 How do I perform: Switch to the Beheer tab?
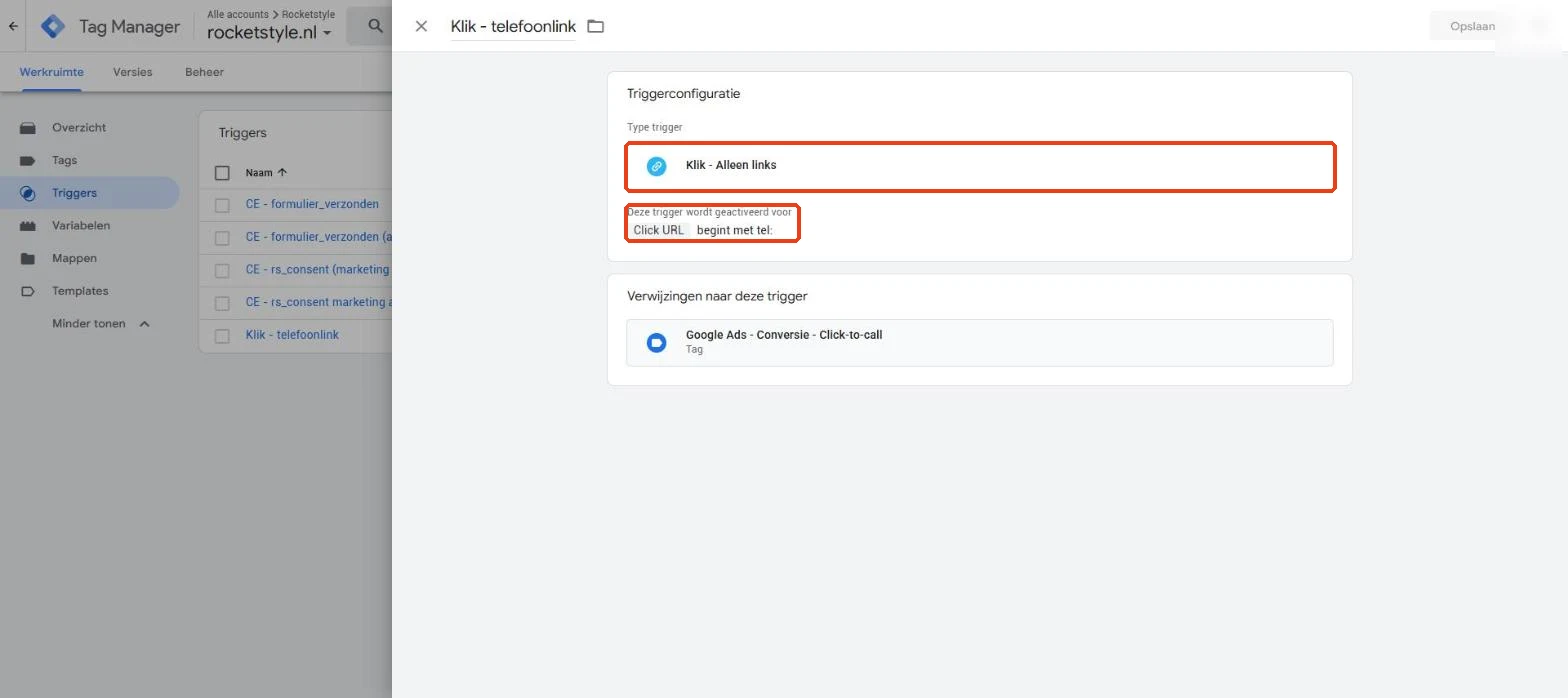coord(204,72)
